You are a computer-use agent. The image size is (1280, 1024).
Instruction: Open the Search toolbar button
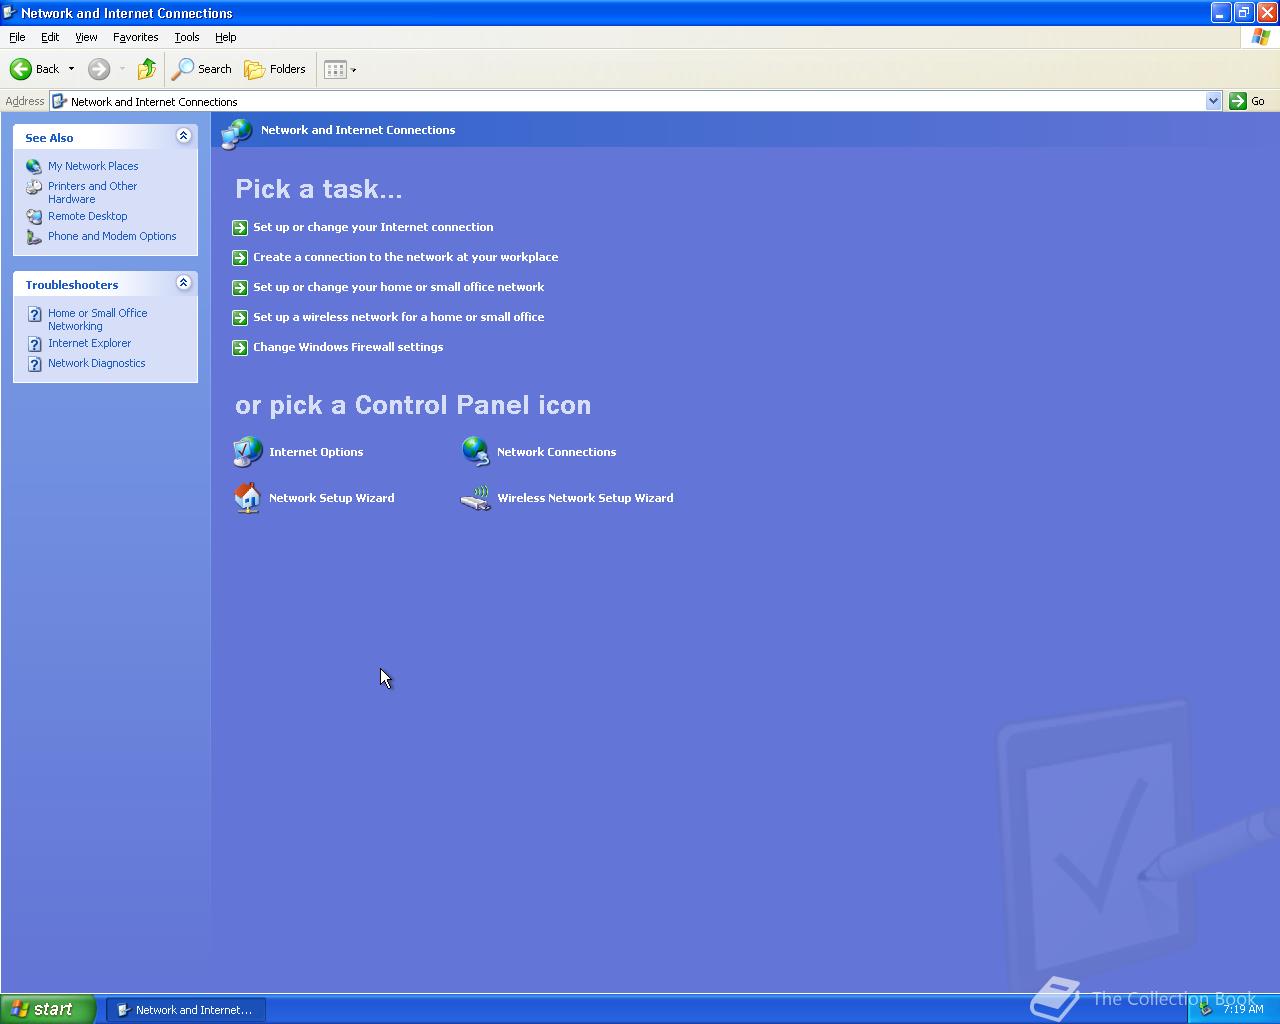[202, 69]
